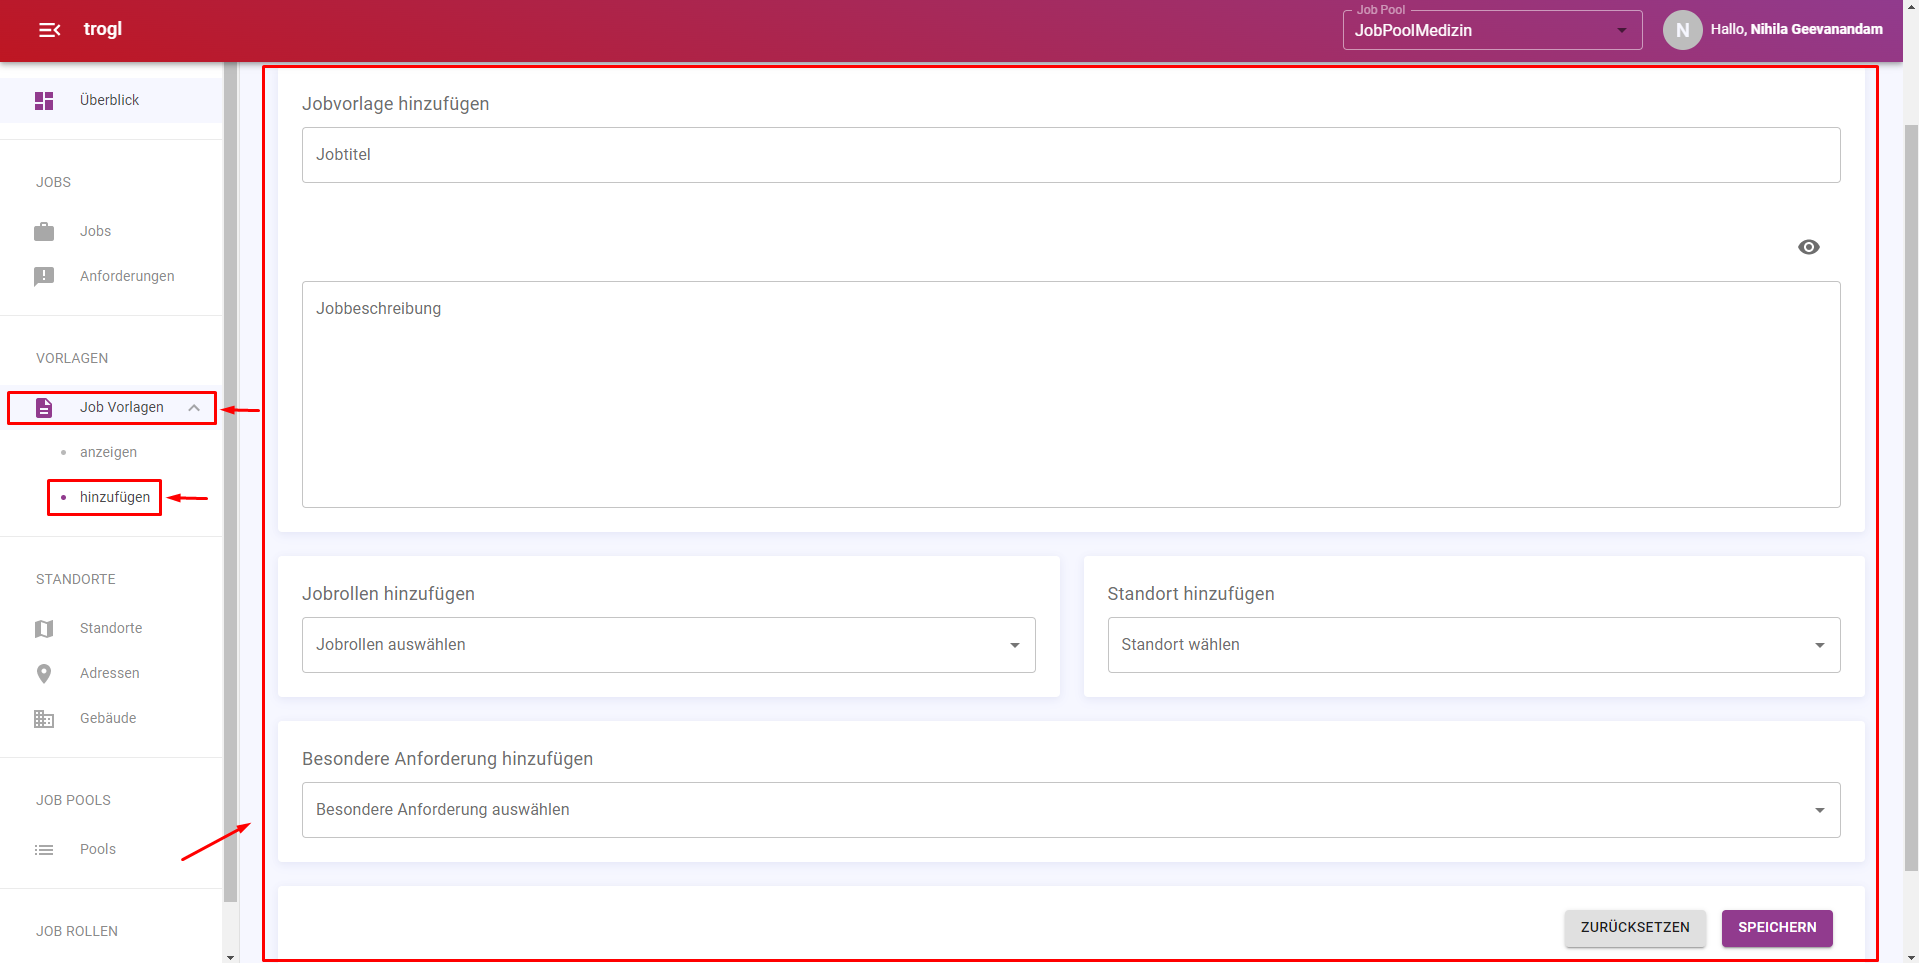1919x963 pixels.
Task: Open the Jobrollen auswählen dropdown
Action: [668, 645]
